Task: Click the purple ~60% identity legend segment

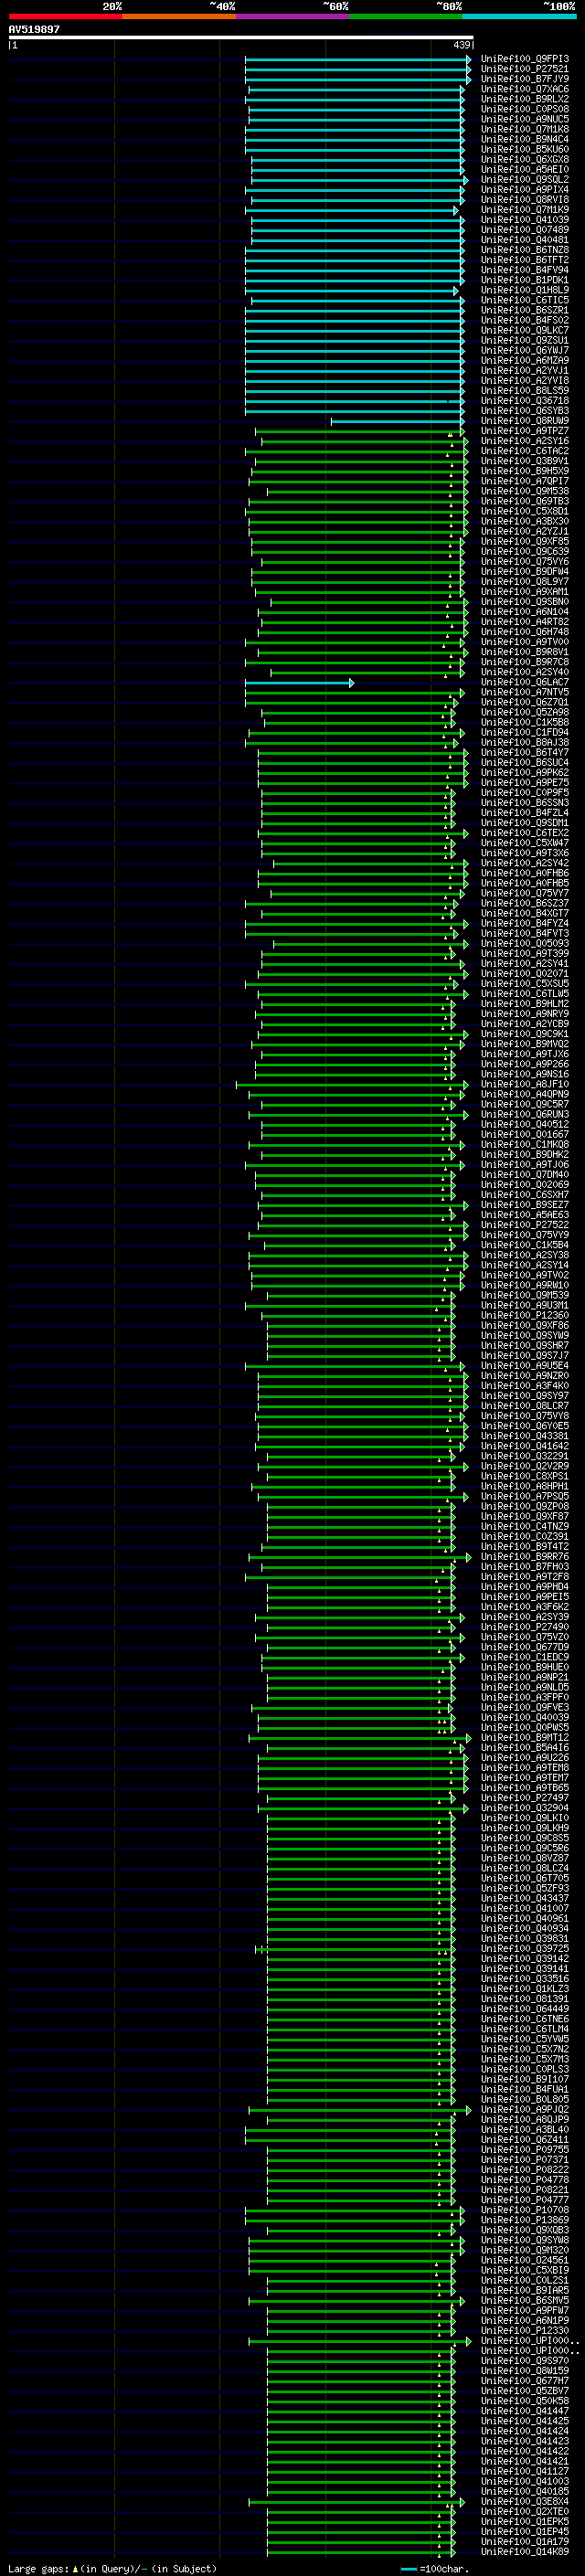Action: pos(293,16)
